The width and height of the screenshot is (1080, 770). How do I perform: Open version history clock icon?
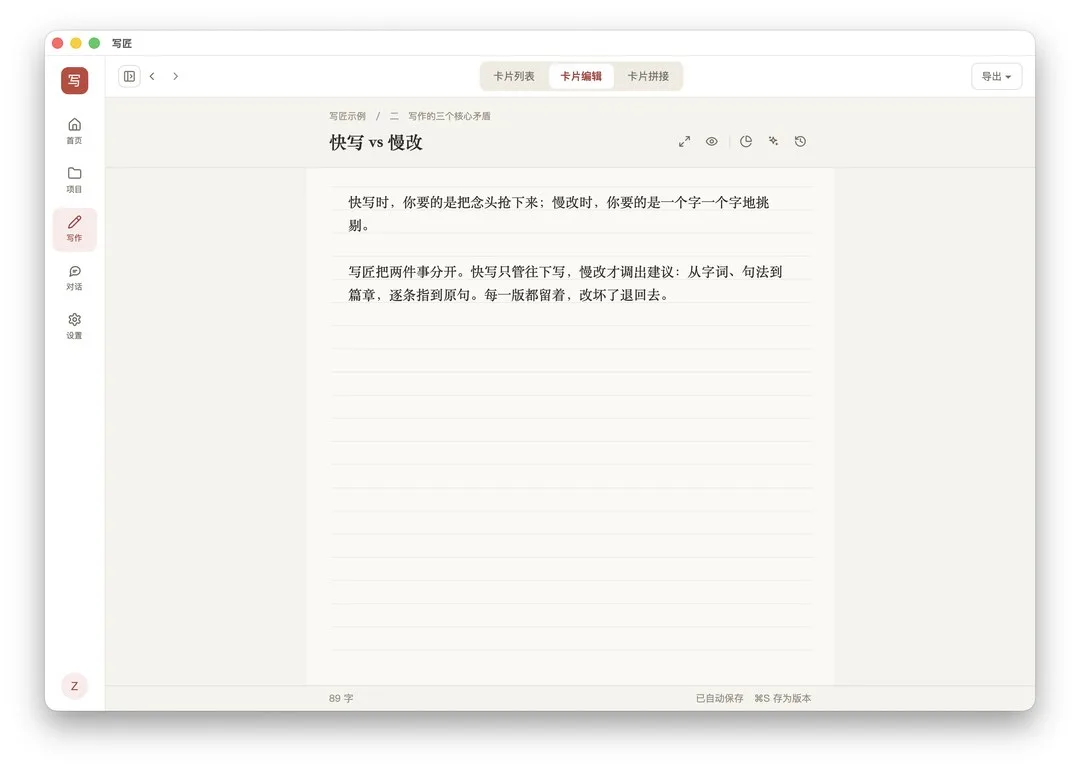[x=800, y=141]
